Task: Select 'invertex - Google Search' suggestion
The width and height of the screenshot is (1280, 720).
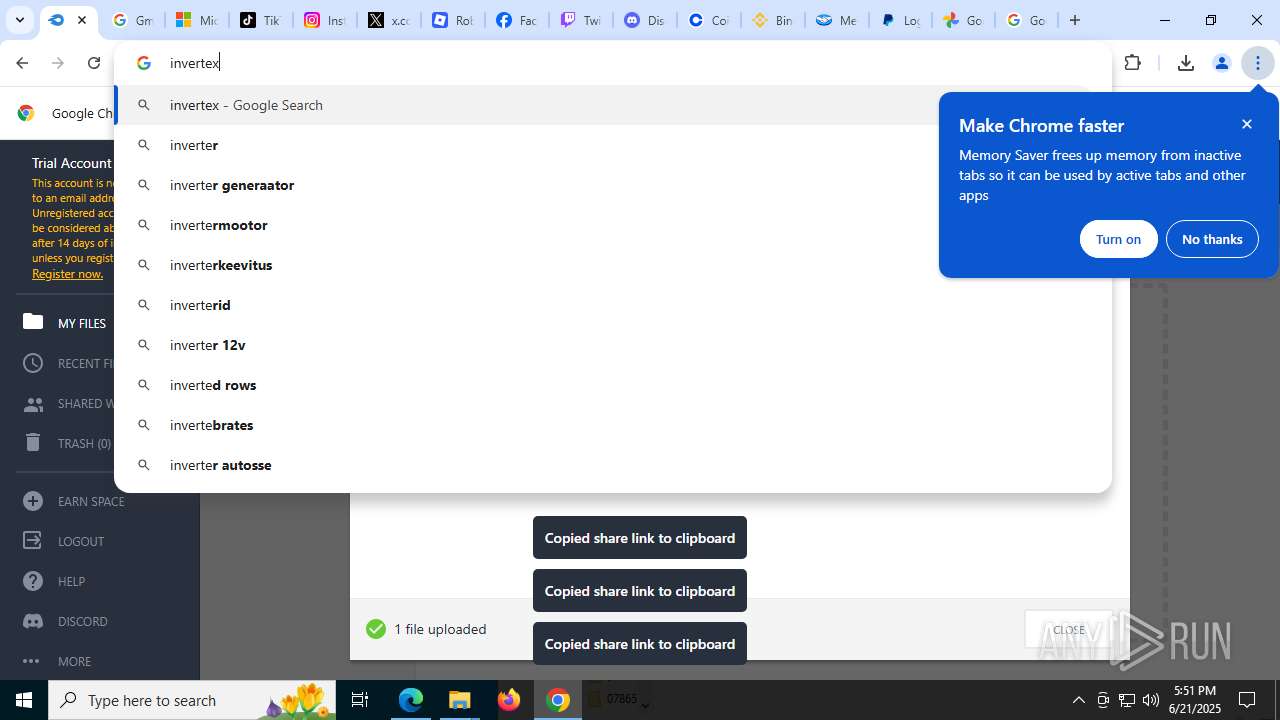Action: click(x=613, y=105)
